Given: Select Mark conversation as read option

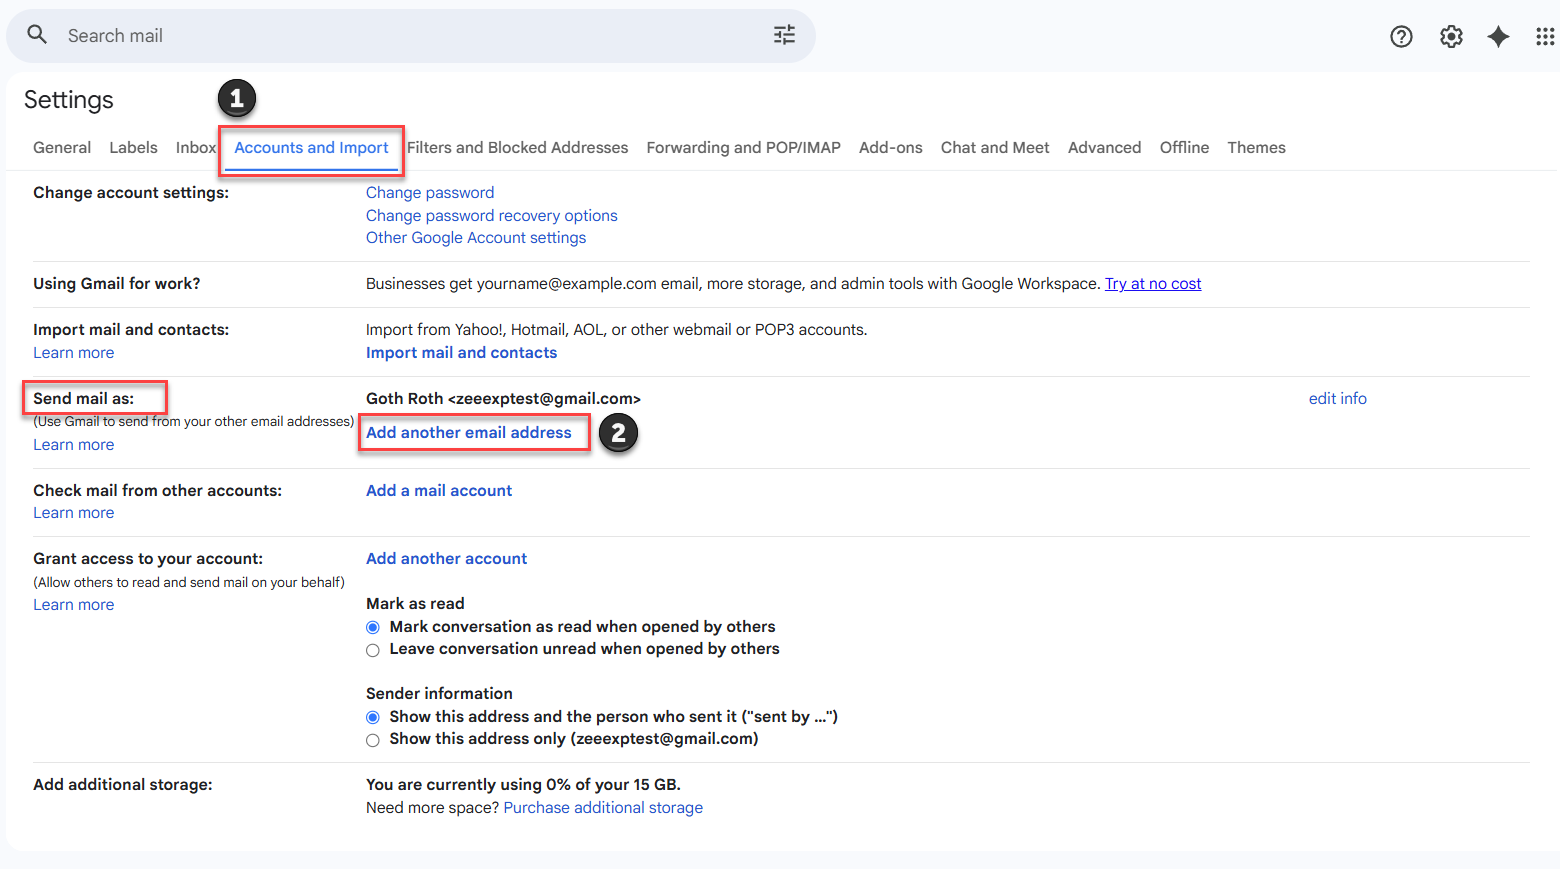Looking at the screenshot, I should tap(373, 627).
